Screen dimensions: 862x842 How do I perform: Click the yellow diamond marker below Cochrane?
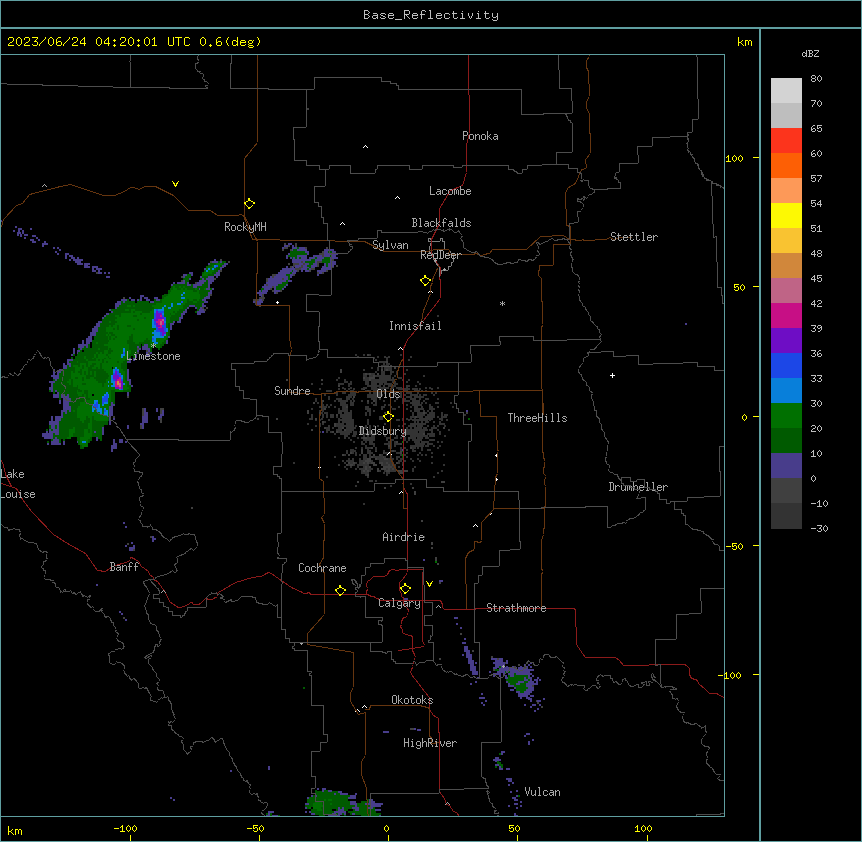340,590
